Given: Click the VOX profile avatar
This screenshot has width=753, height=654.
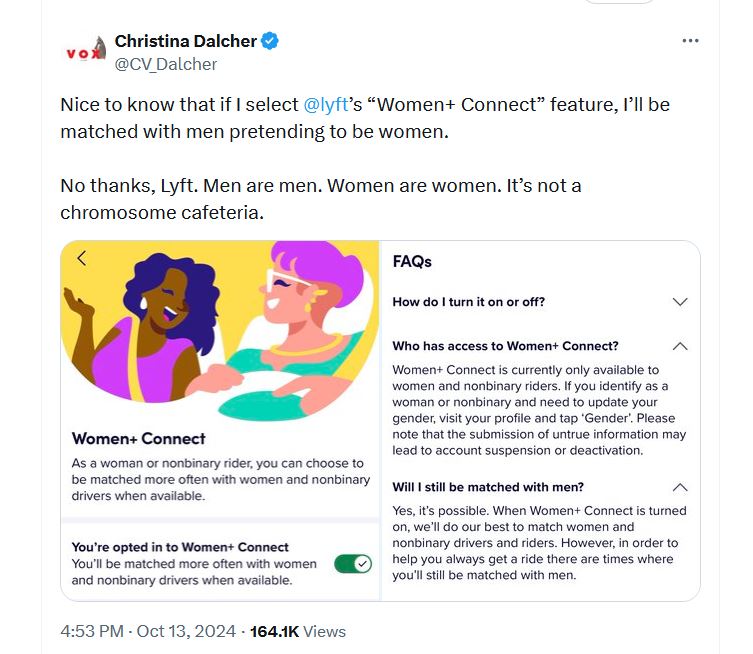Looking at the screenshot, I should [x=84, y=53].
